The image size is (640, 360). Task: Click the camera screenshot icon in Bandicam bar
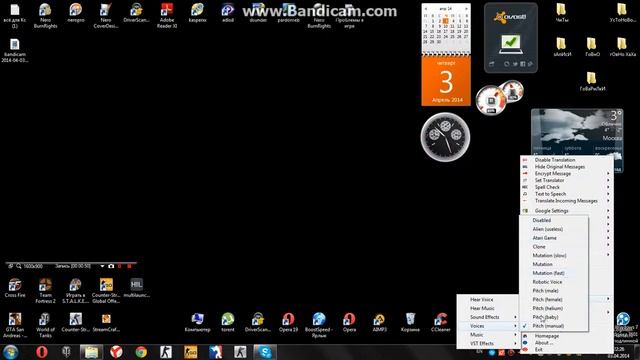pos(111,266)
